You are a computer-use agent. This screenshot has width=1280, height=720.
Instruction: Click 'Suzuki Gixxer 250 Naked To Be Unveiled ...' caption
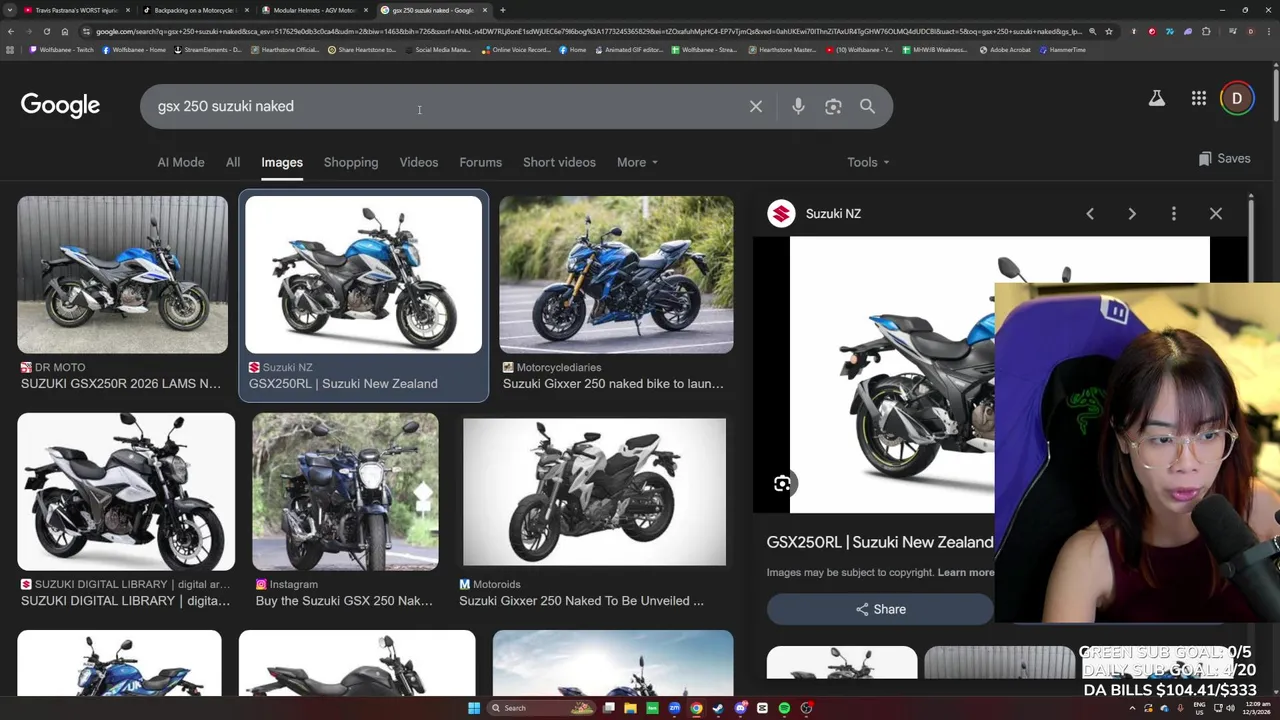click(581, 601)
